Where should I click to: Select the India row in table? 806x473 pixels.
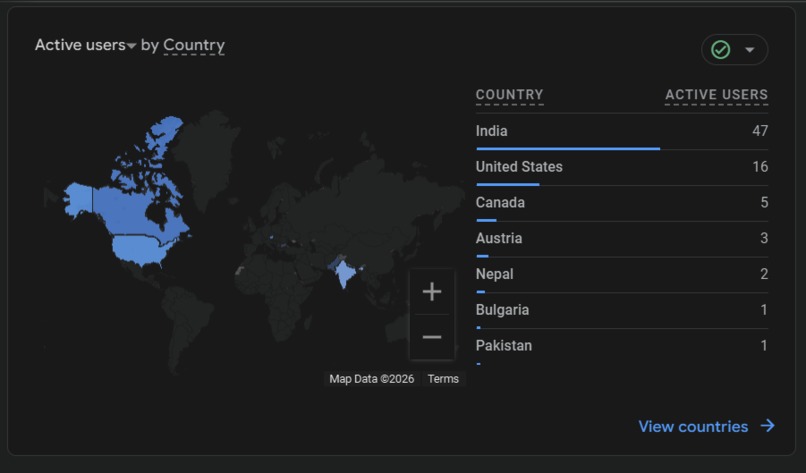622,132
